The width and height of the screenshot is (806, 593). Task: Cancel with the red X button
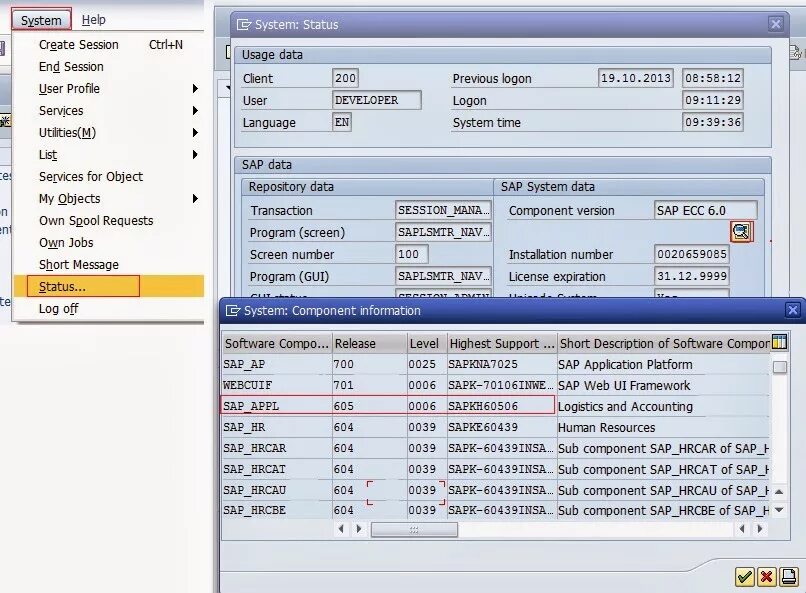click(766, 577)
